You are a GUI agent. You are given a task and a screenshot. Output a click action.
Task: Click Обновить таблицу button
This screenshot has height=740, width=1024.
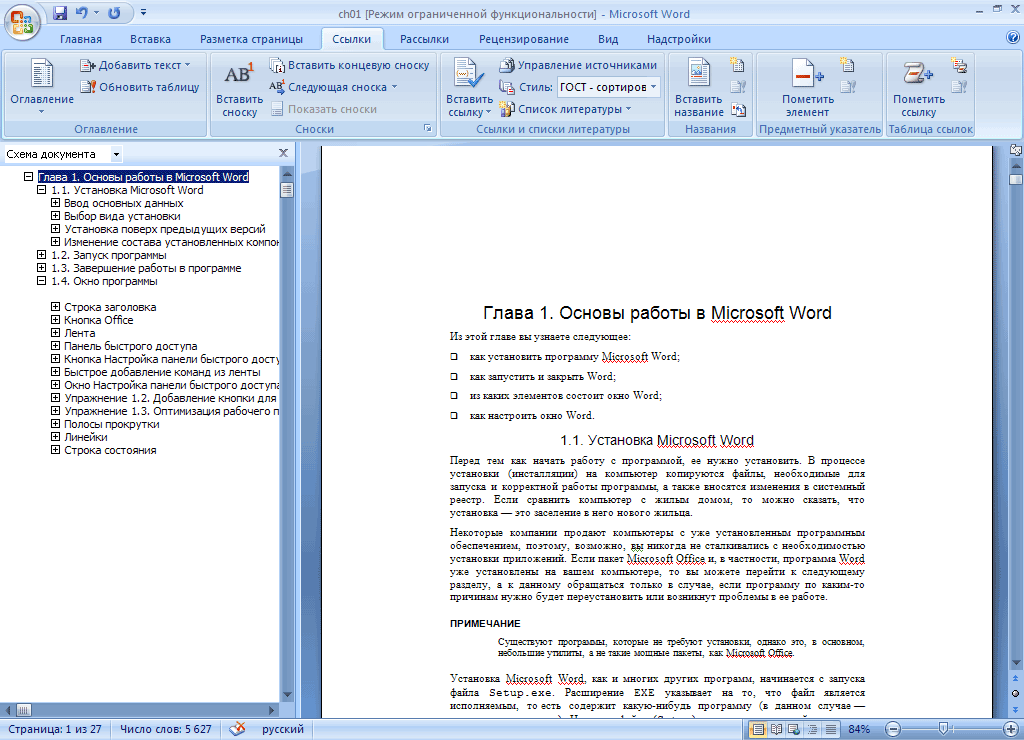140,87
